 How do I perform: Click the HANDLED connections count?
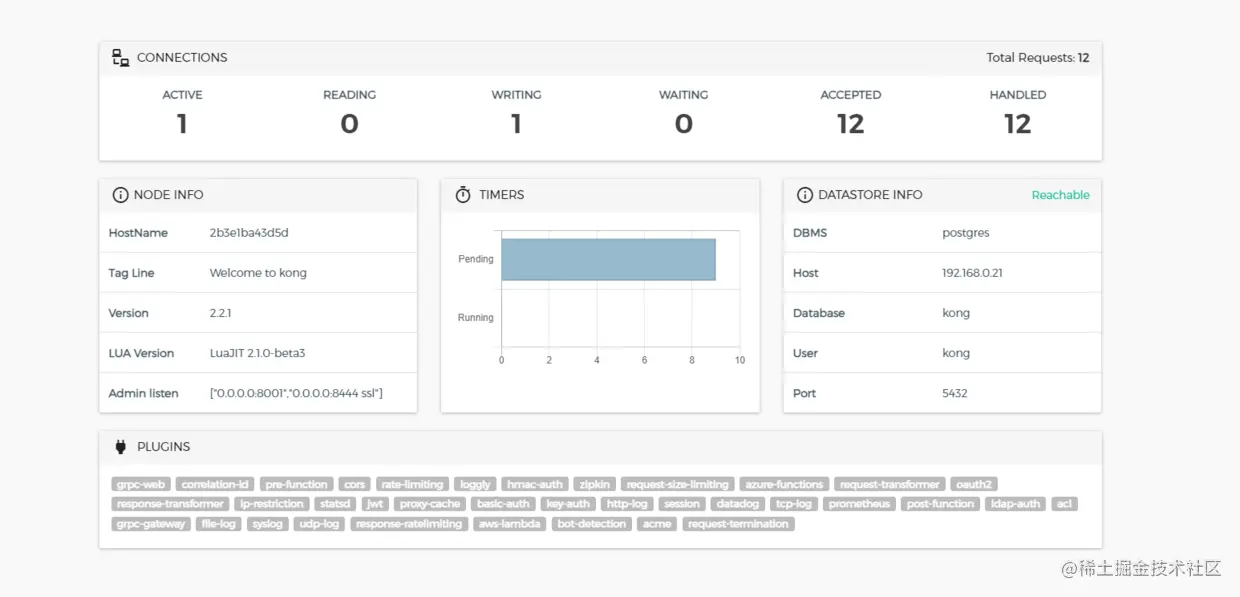point(1017,124)
